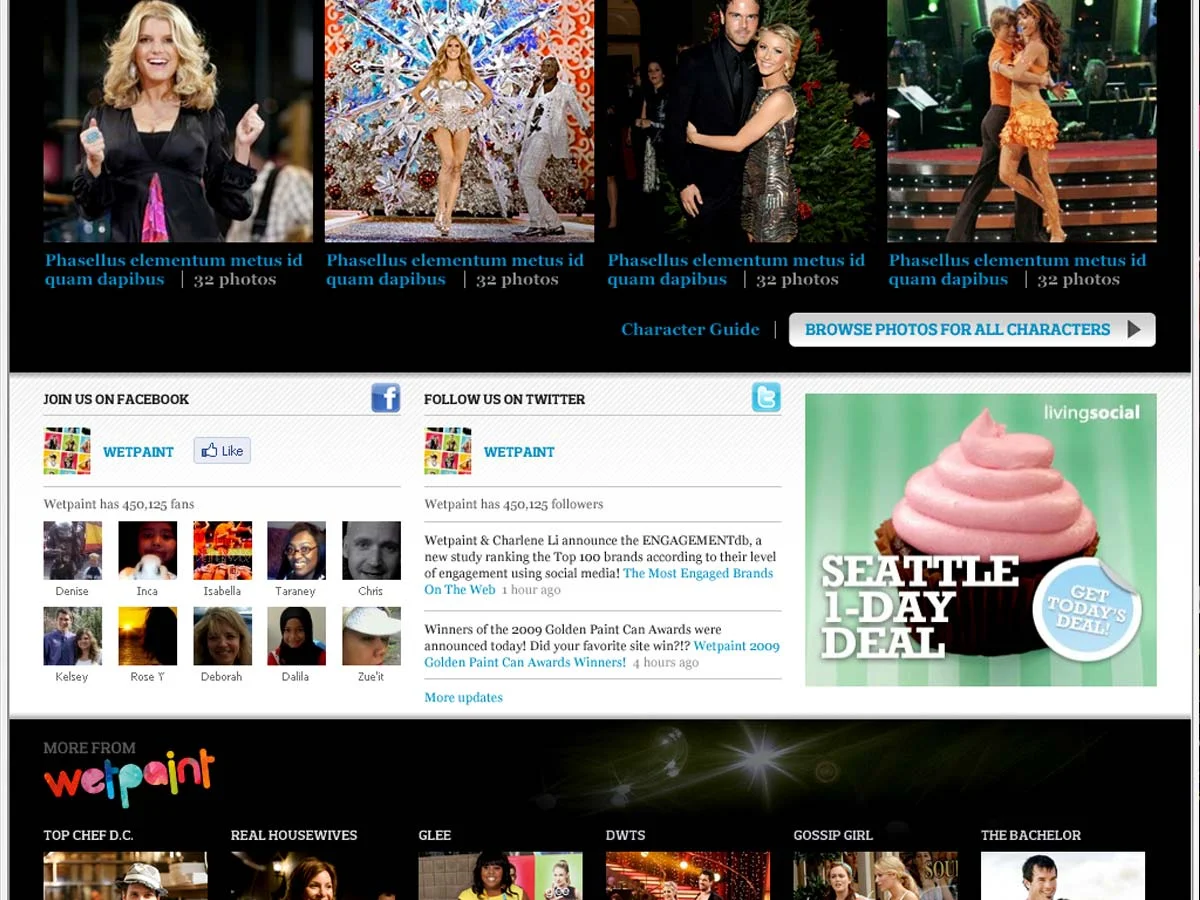The width and height of the screenshot is (1200, 900).
Task: Click the 'Wetpaint has 450,125 followers' text
Action: tap(514, 504)
